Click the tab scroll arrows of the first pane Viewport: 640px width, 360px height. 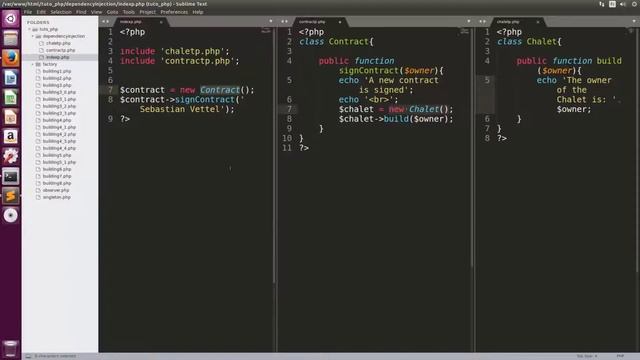[x=105, y=22]
